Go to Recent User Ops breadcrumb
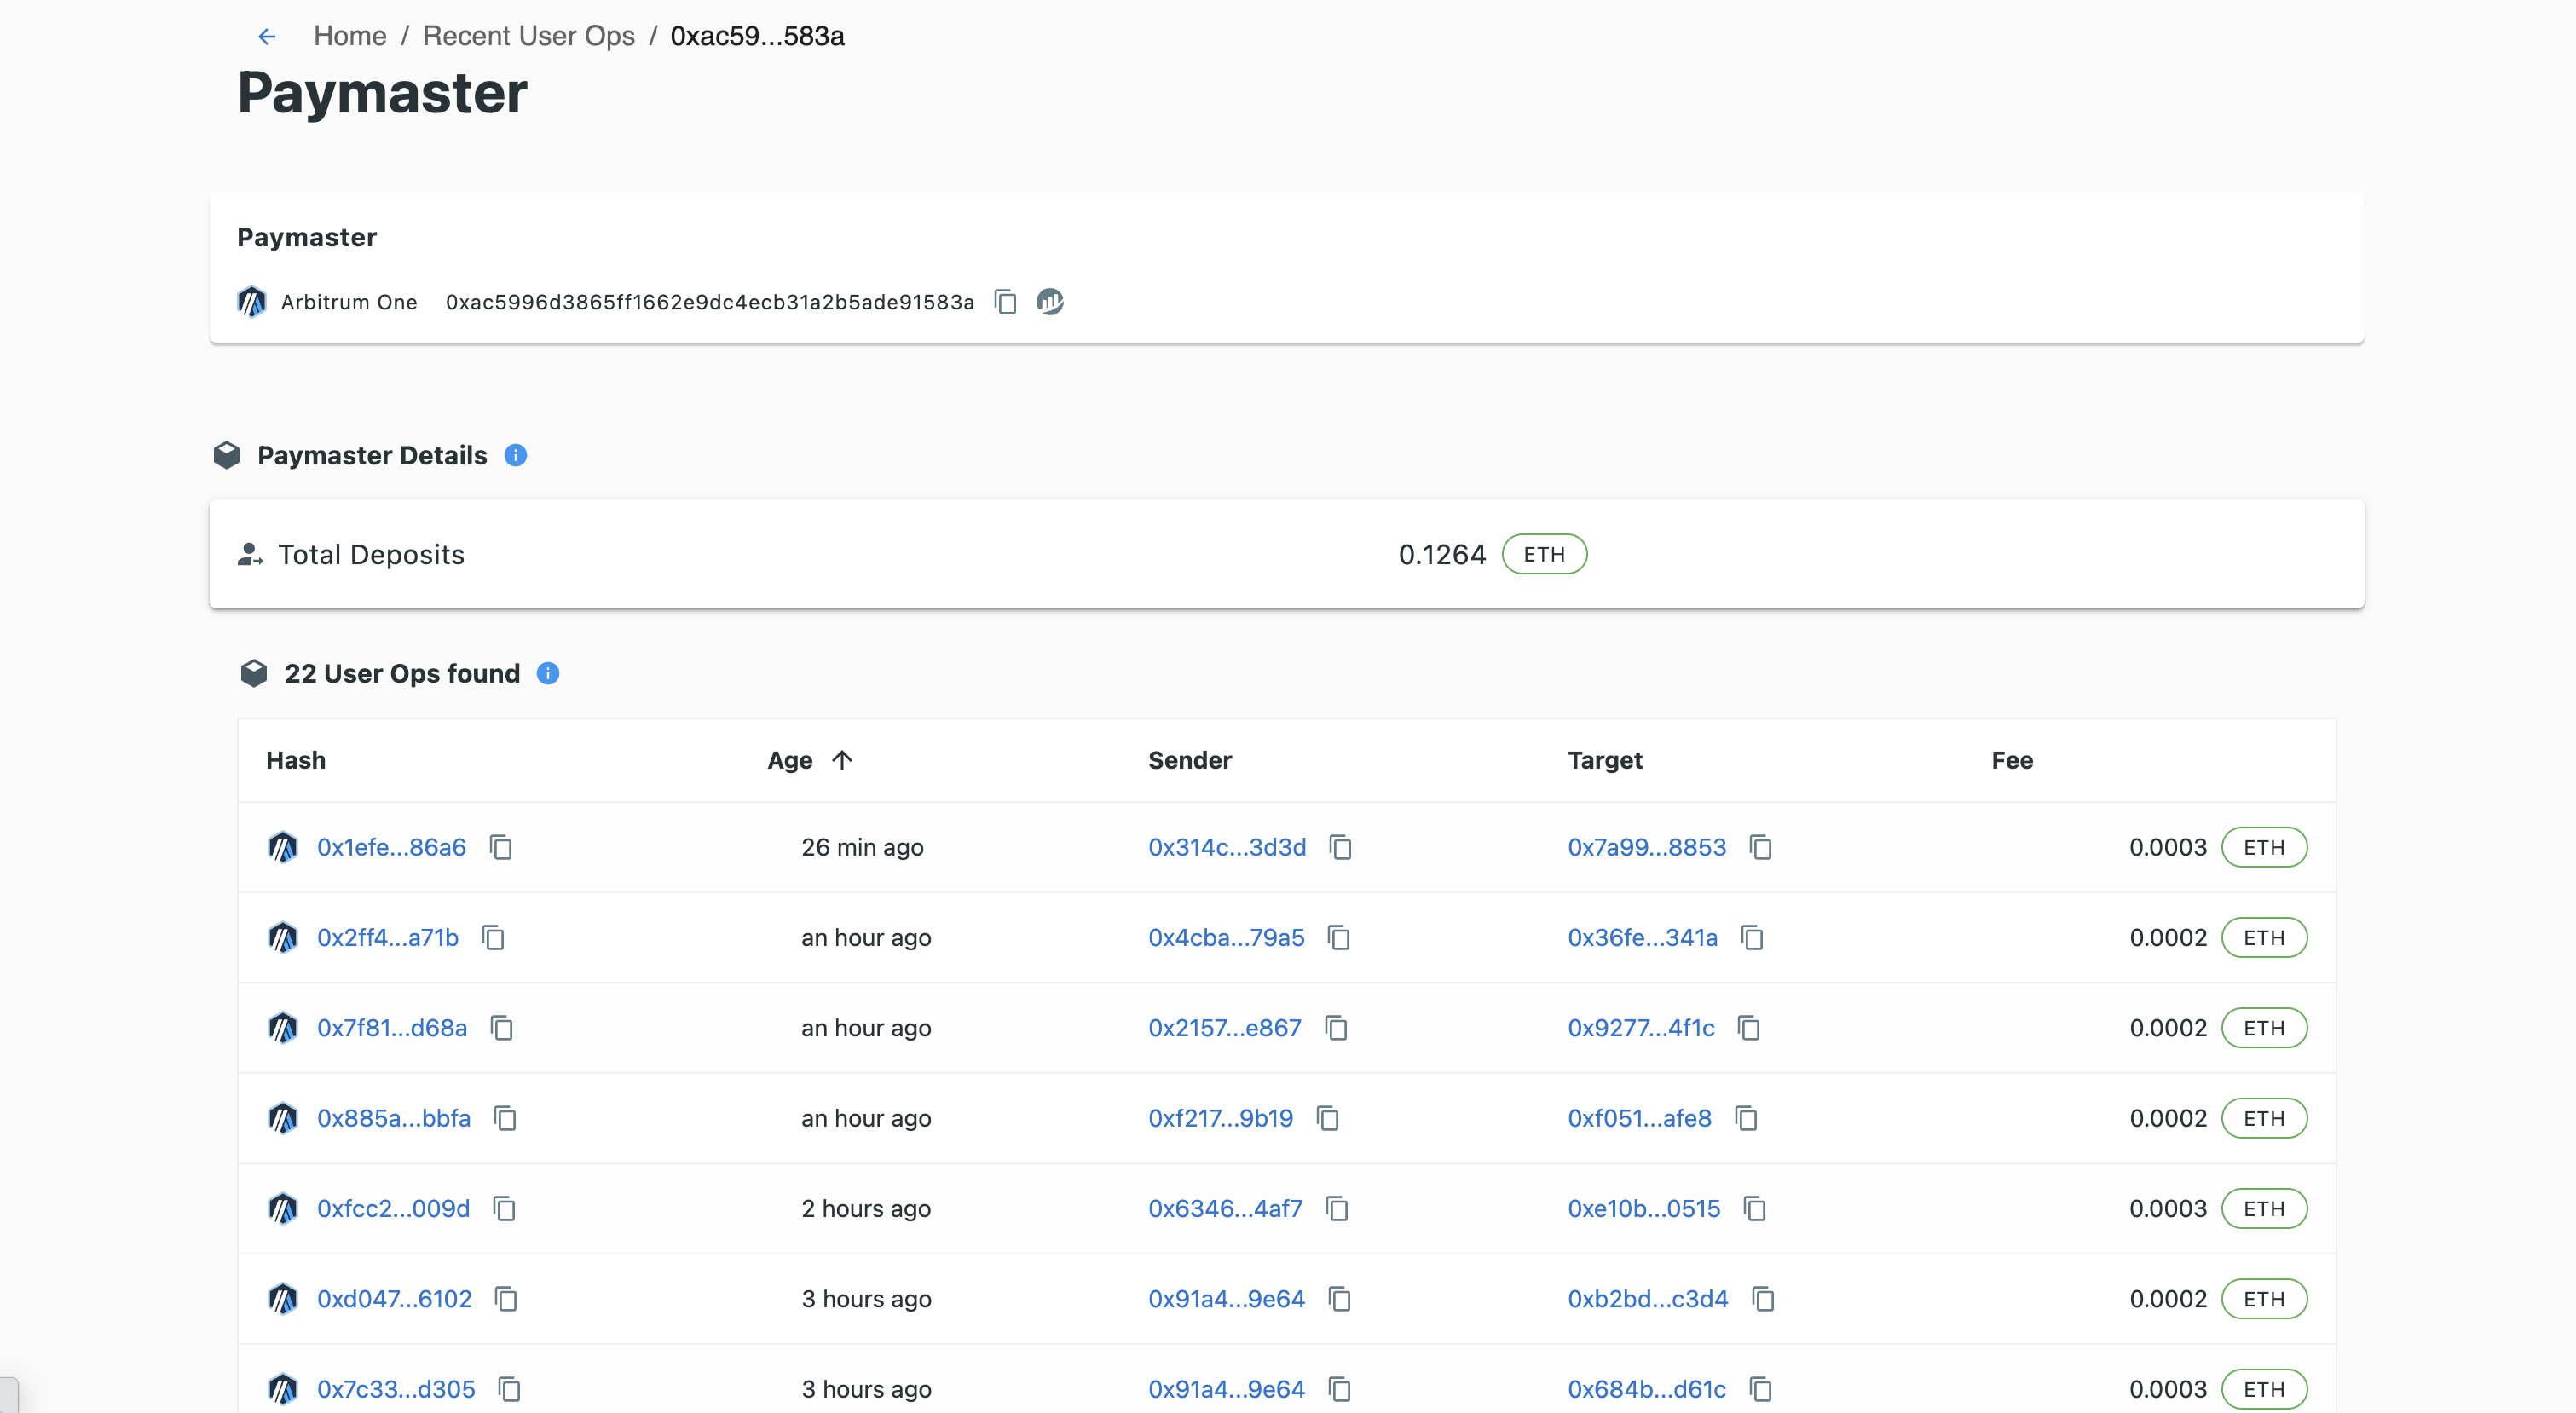2576x1413 pixels. coord(528,36)
